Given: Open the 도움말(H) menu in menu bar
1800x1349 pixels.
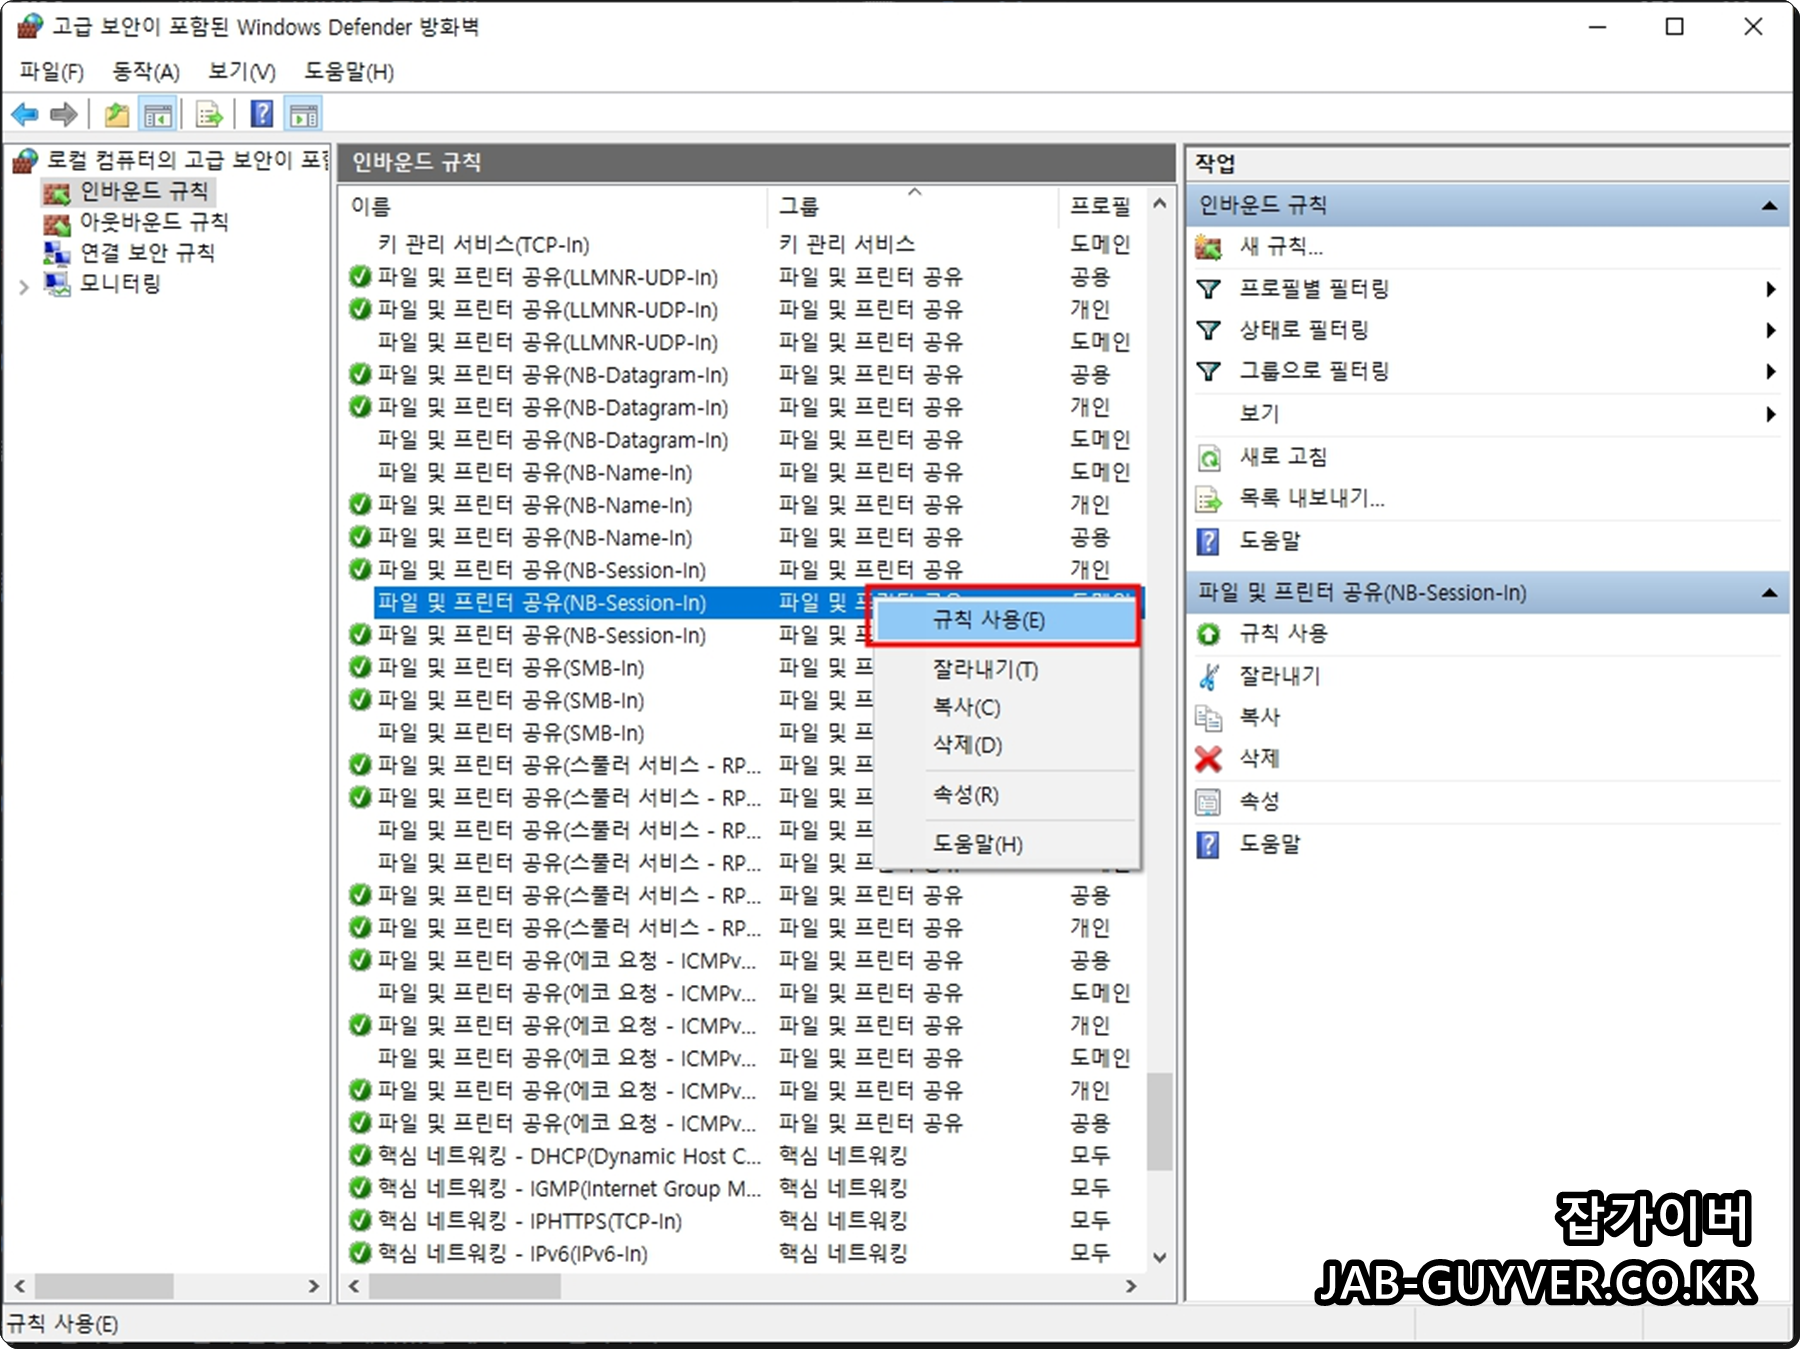Looking at the screenshot, I should pos(349,72).
